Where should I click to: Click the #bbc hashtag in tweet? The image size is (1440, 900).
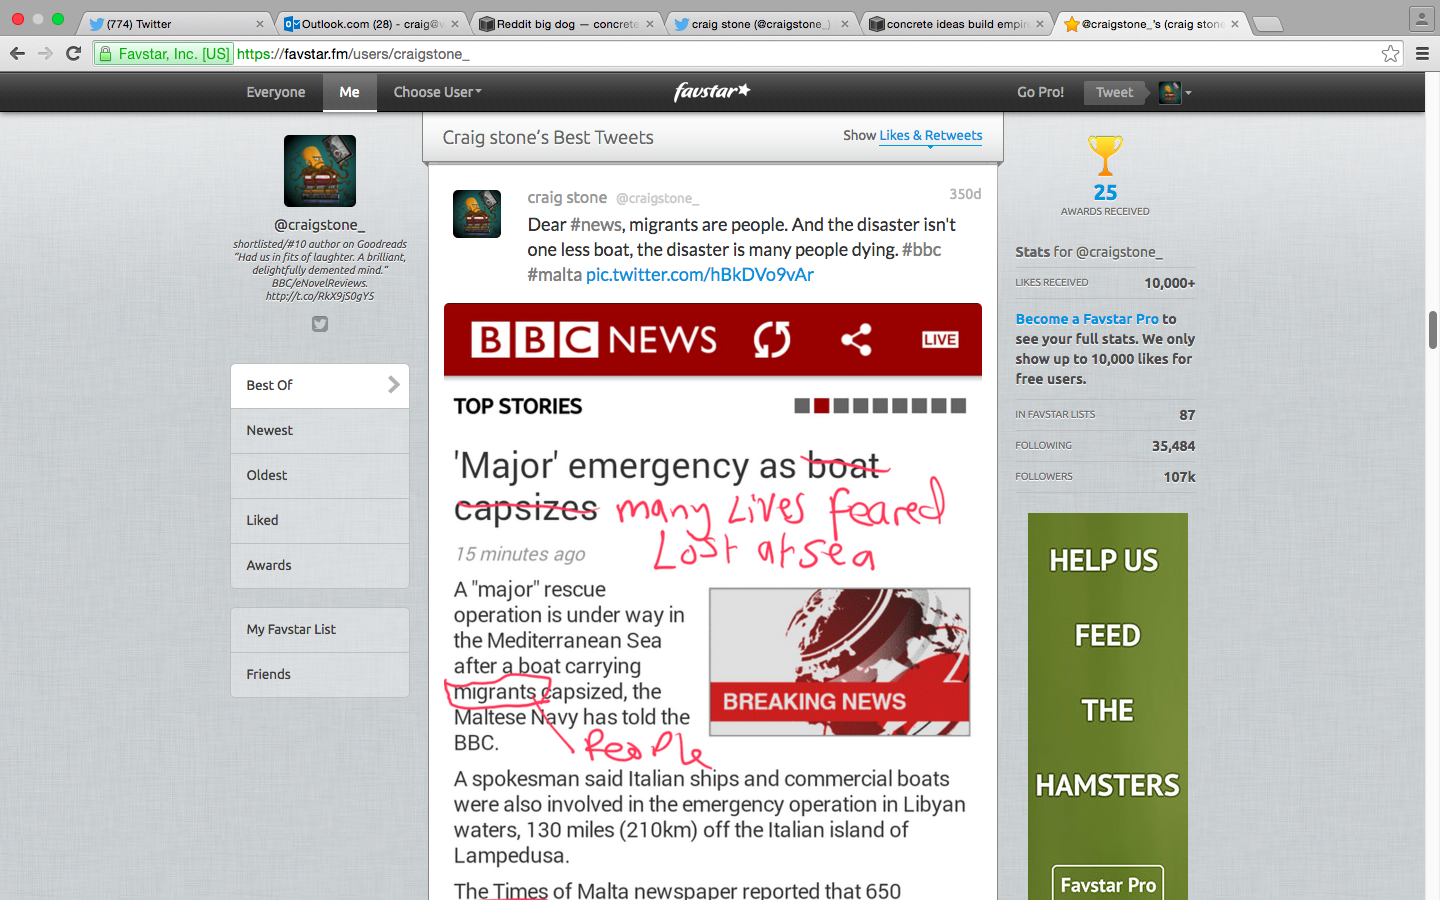(x=921, y=249)
